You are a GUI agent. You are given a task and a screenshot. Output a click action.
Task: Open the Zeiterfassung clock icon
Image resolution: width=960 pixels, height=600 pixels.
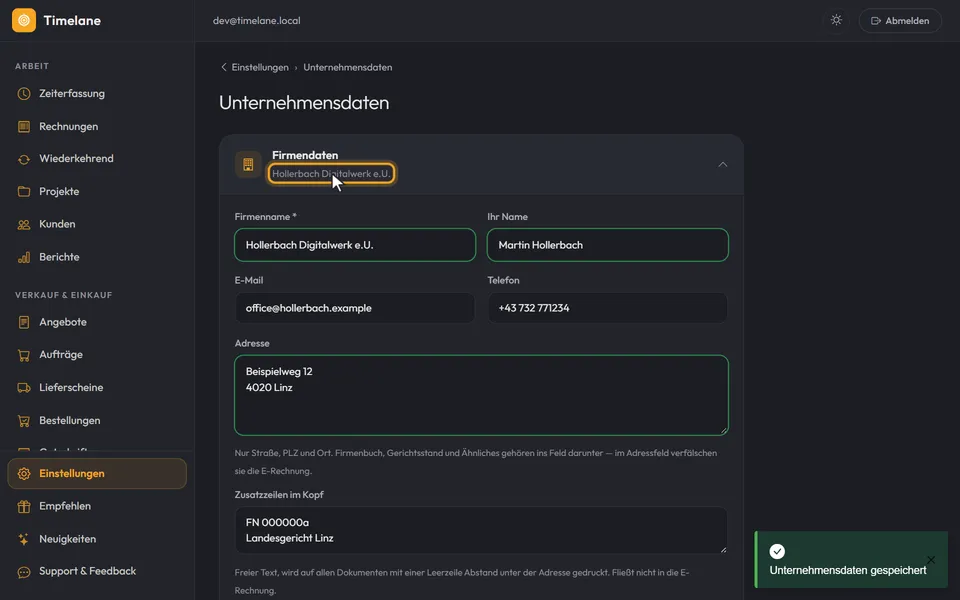click(x=24, y=94)
